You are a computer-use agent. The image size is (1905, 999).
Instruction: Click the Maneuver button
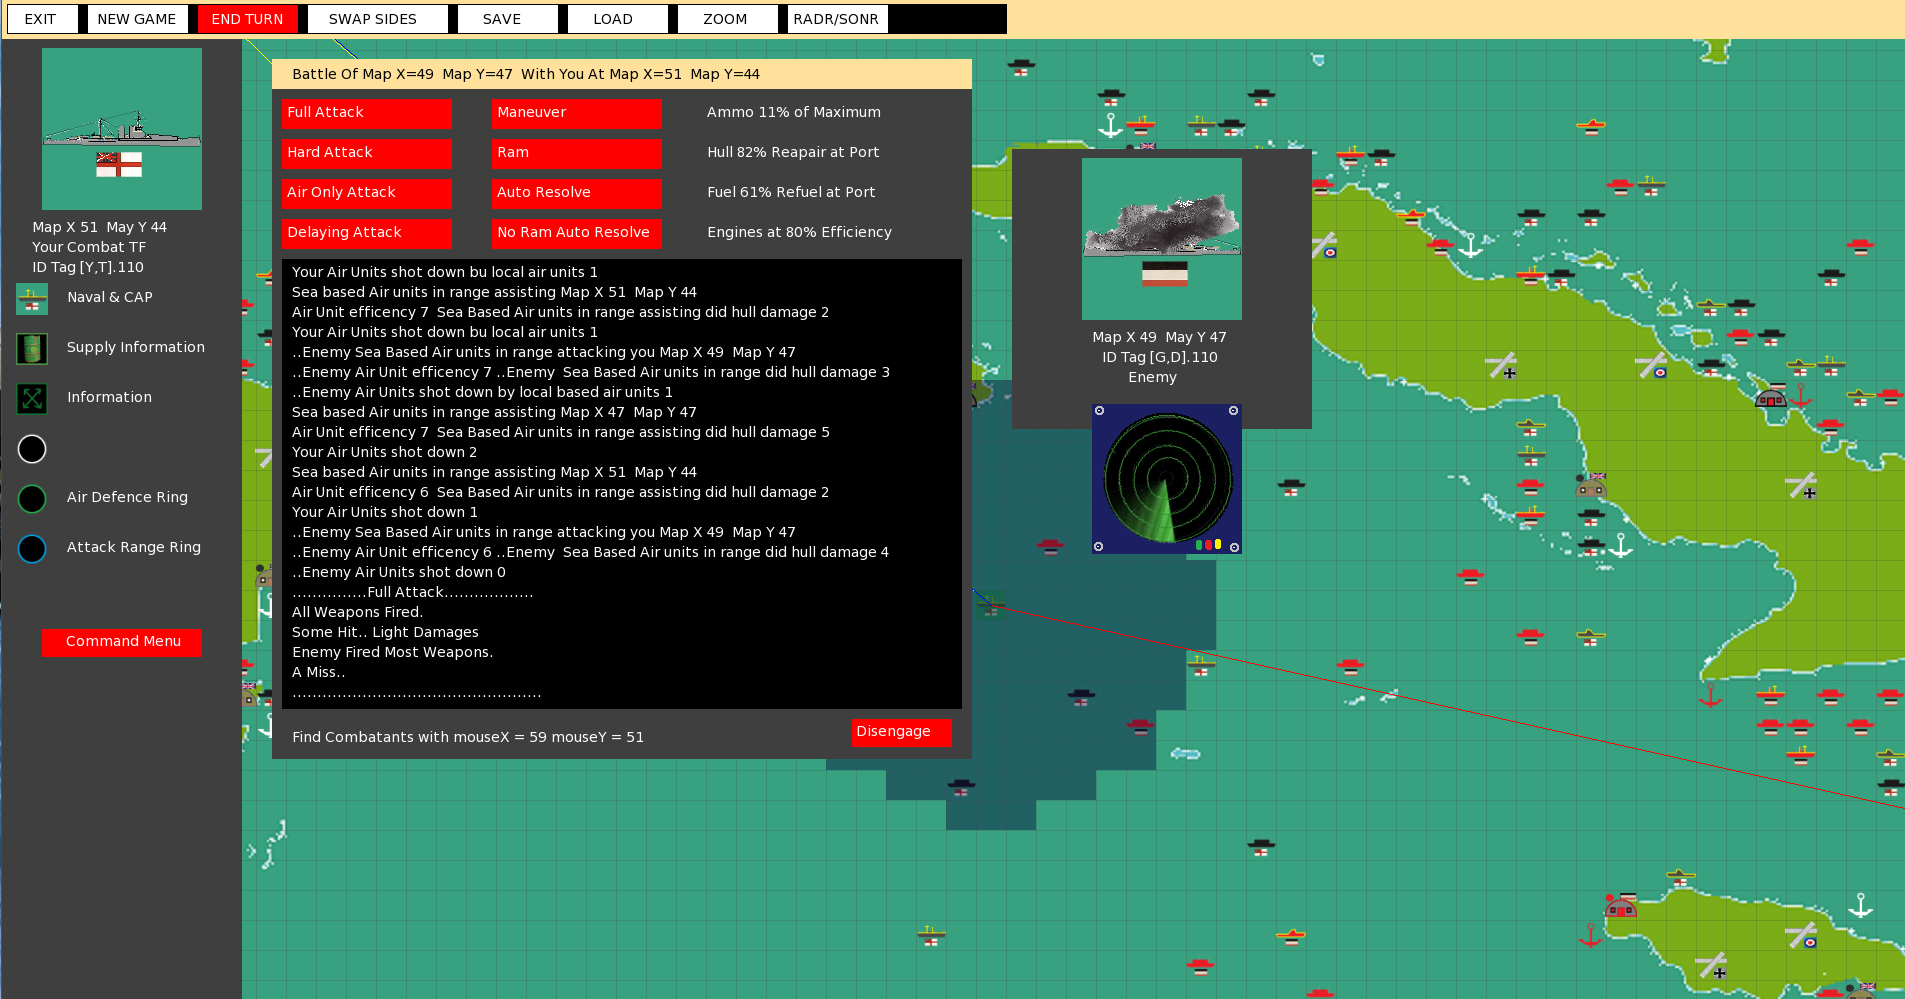[x=576, y=114]
